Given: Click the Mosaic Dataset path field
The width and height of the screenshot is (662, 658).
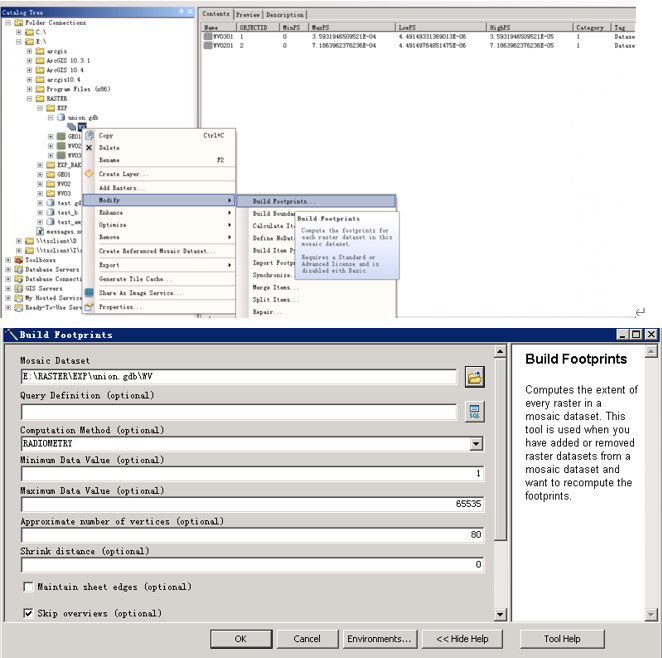Looking at the screenshot, I should coord(239,376).
